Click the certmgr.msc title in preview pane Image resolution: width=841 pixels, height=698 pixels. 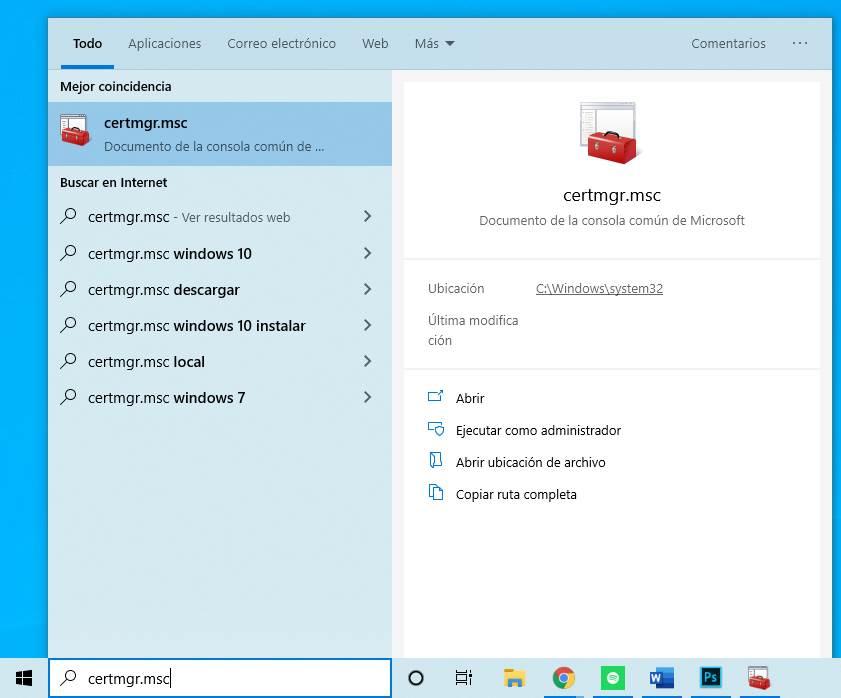tap(611, 195)
